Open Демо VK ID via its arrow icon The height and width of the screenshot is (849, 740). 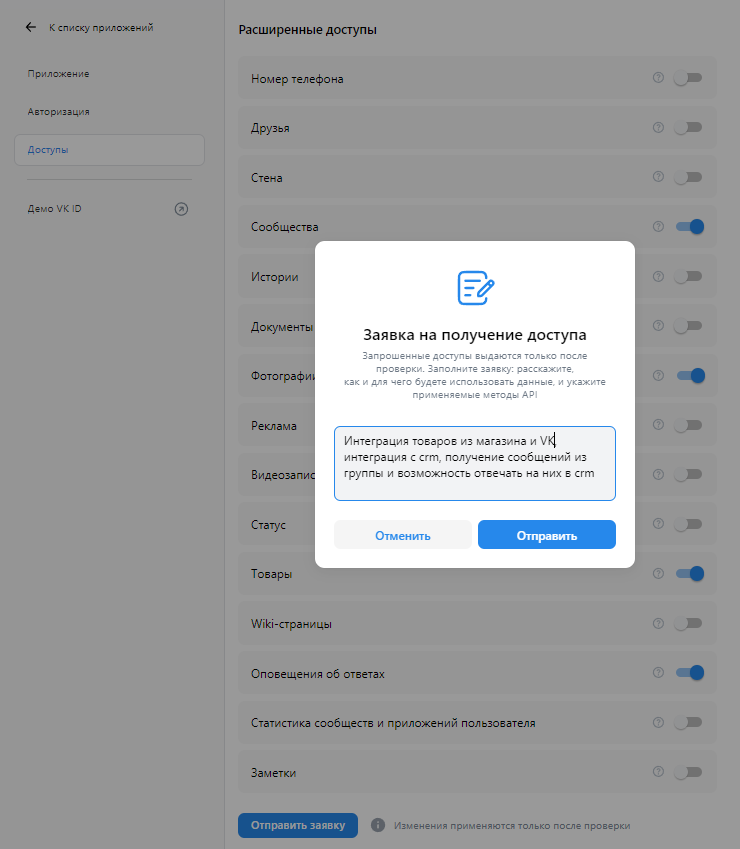[181, 209]
